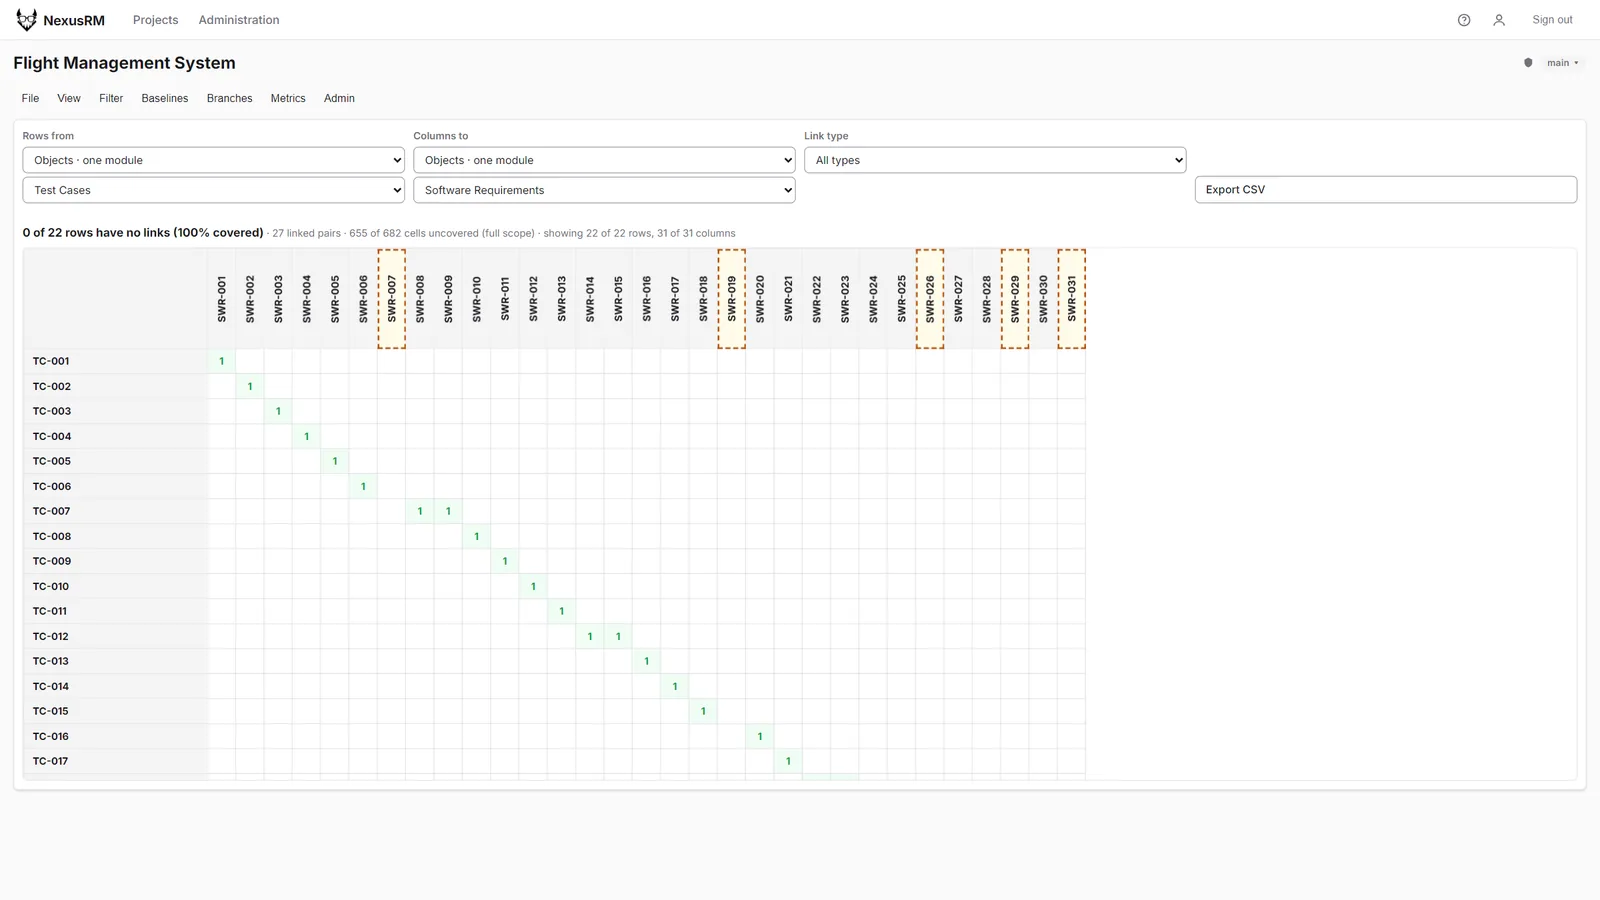Click Sign out

click(x=1552, y=20)
